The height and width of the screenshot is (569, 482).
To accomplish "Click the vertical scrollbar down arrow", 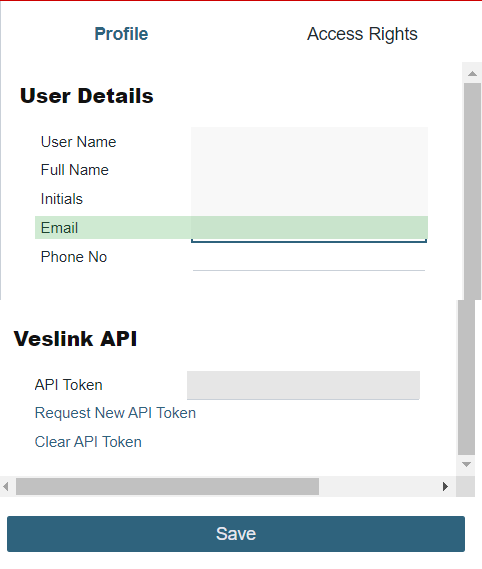I will point(466,464).
